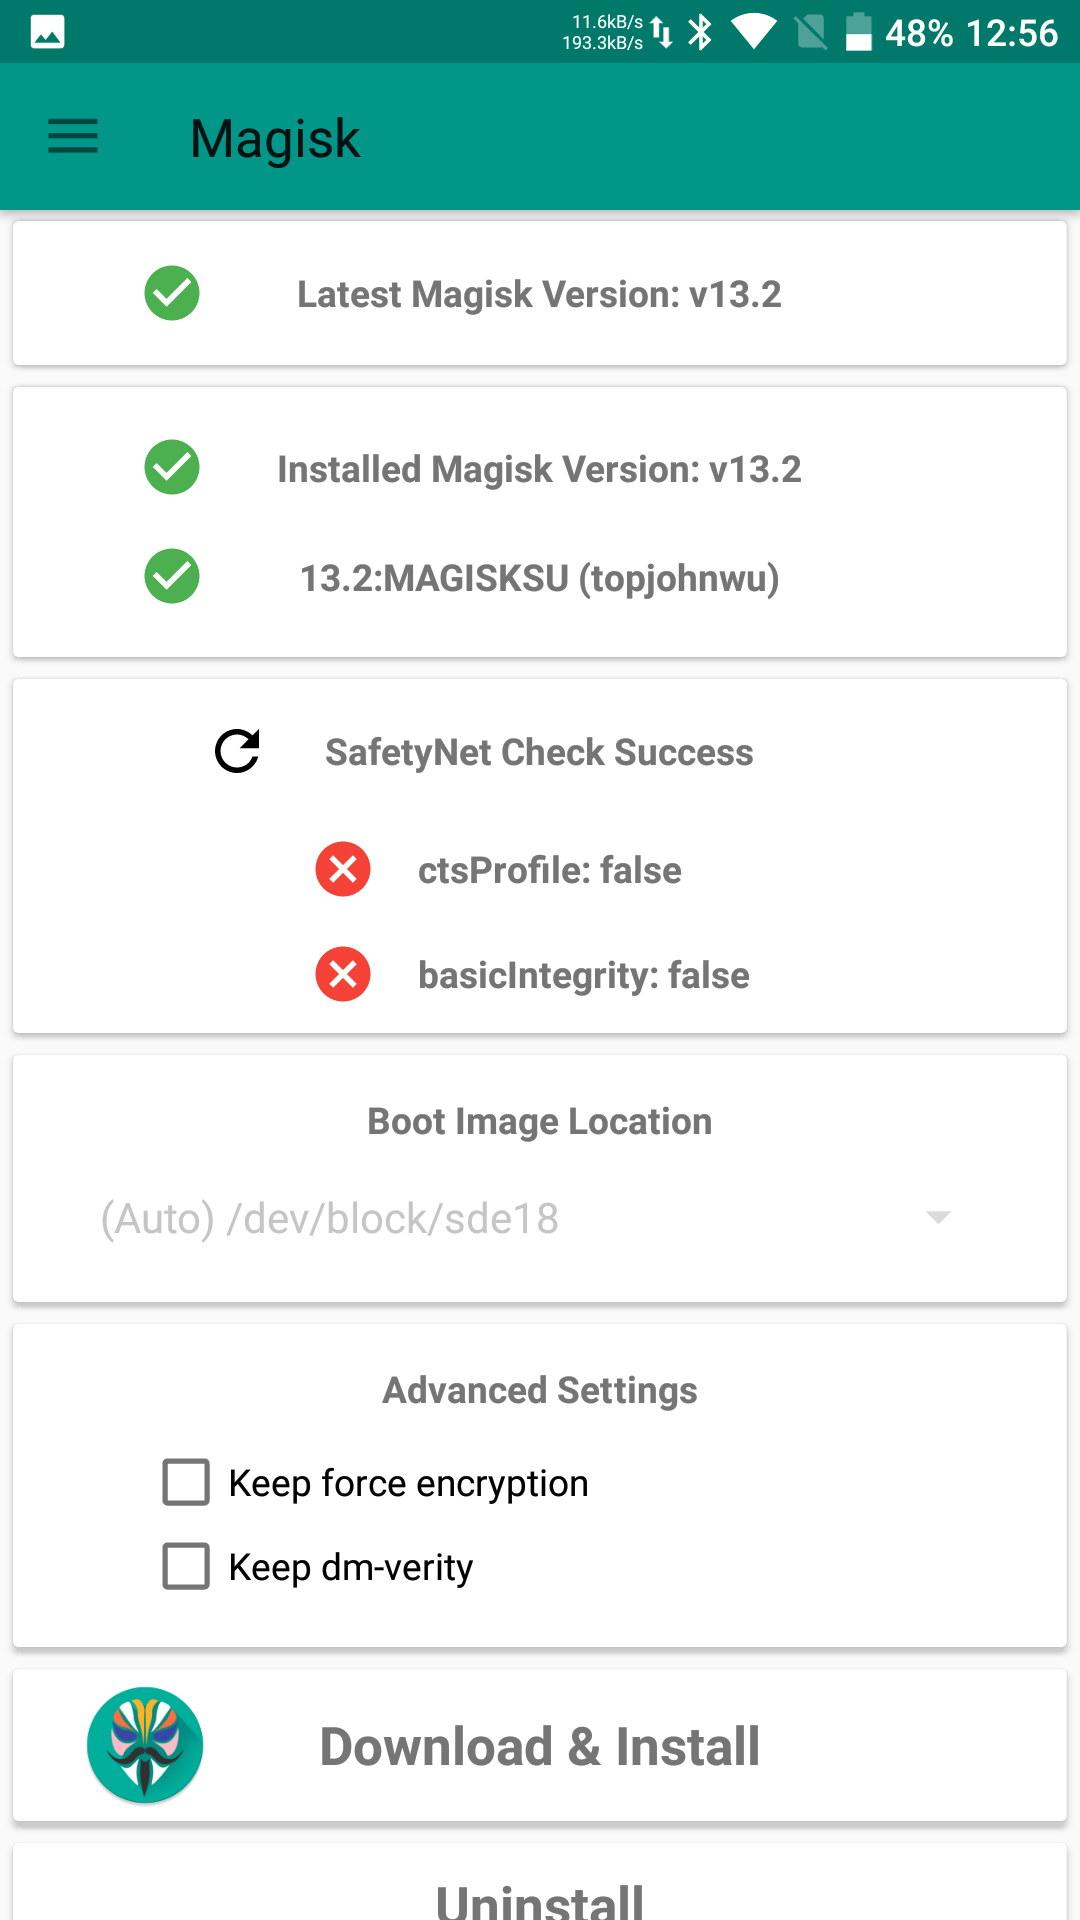
Task: Tap green checkmark beside Latest Magisk Version
Action: pos(172,293)
